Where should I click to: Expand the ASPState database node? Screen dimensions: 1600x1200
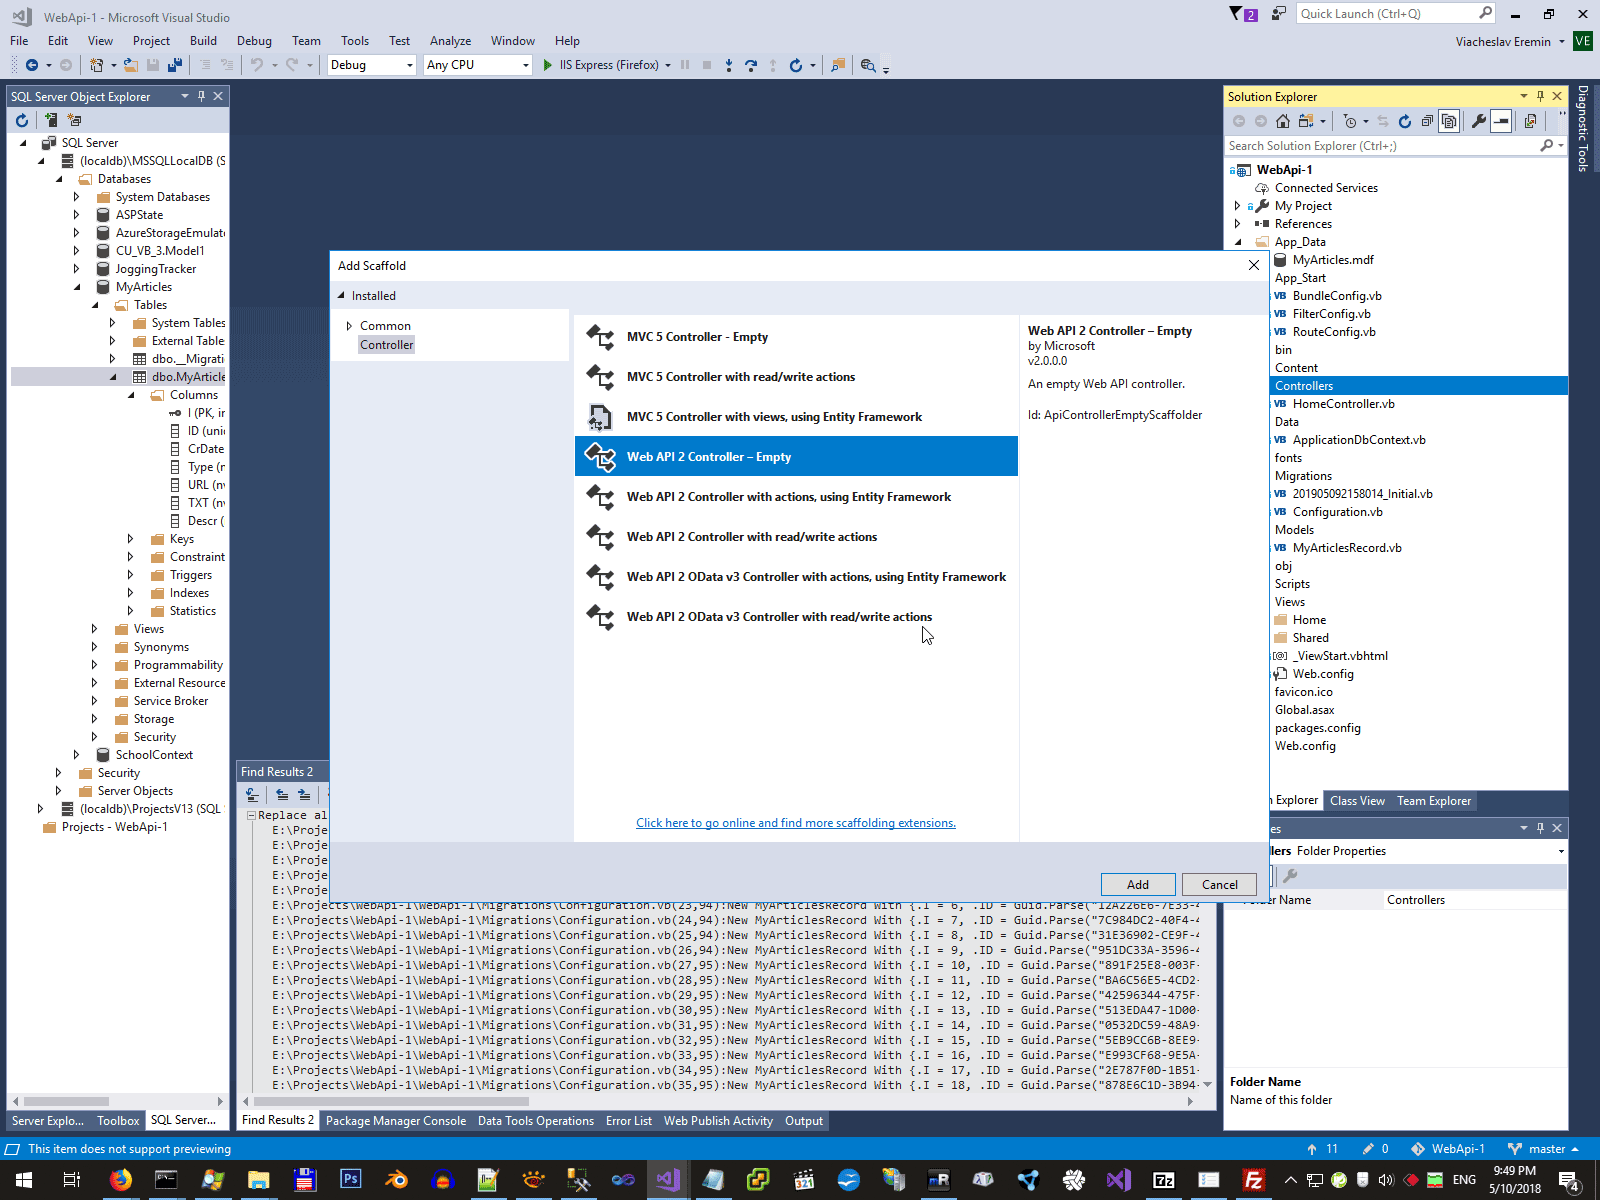coord(76,215)
